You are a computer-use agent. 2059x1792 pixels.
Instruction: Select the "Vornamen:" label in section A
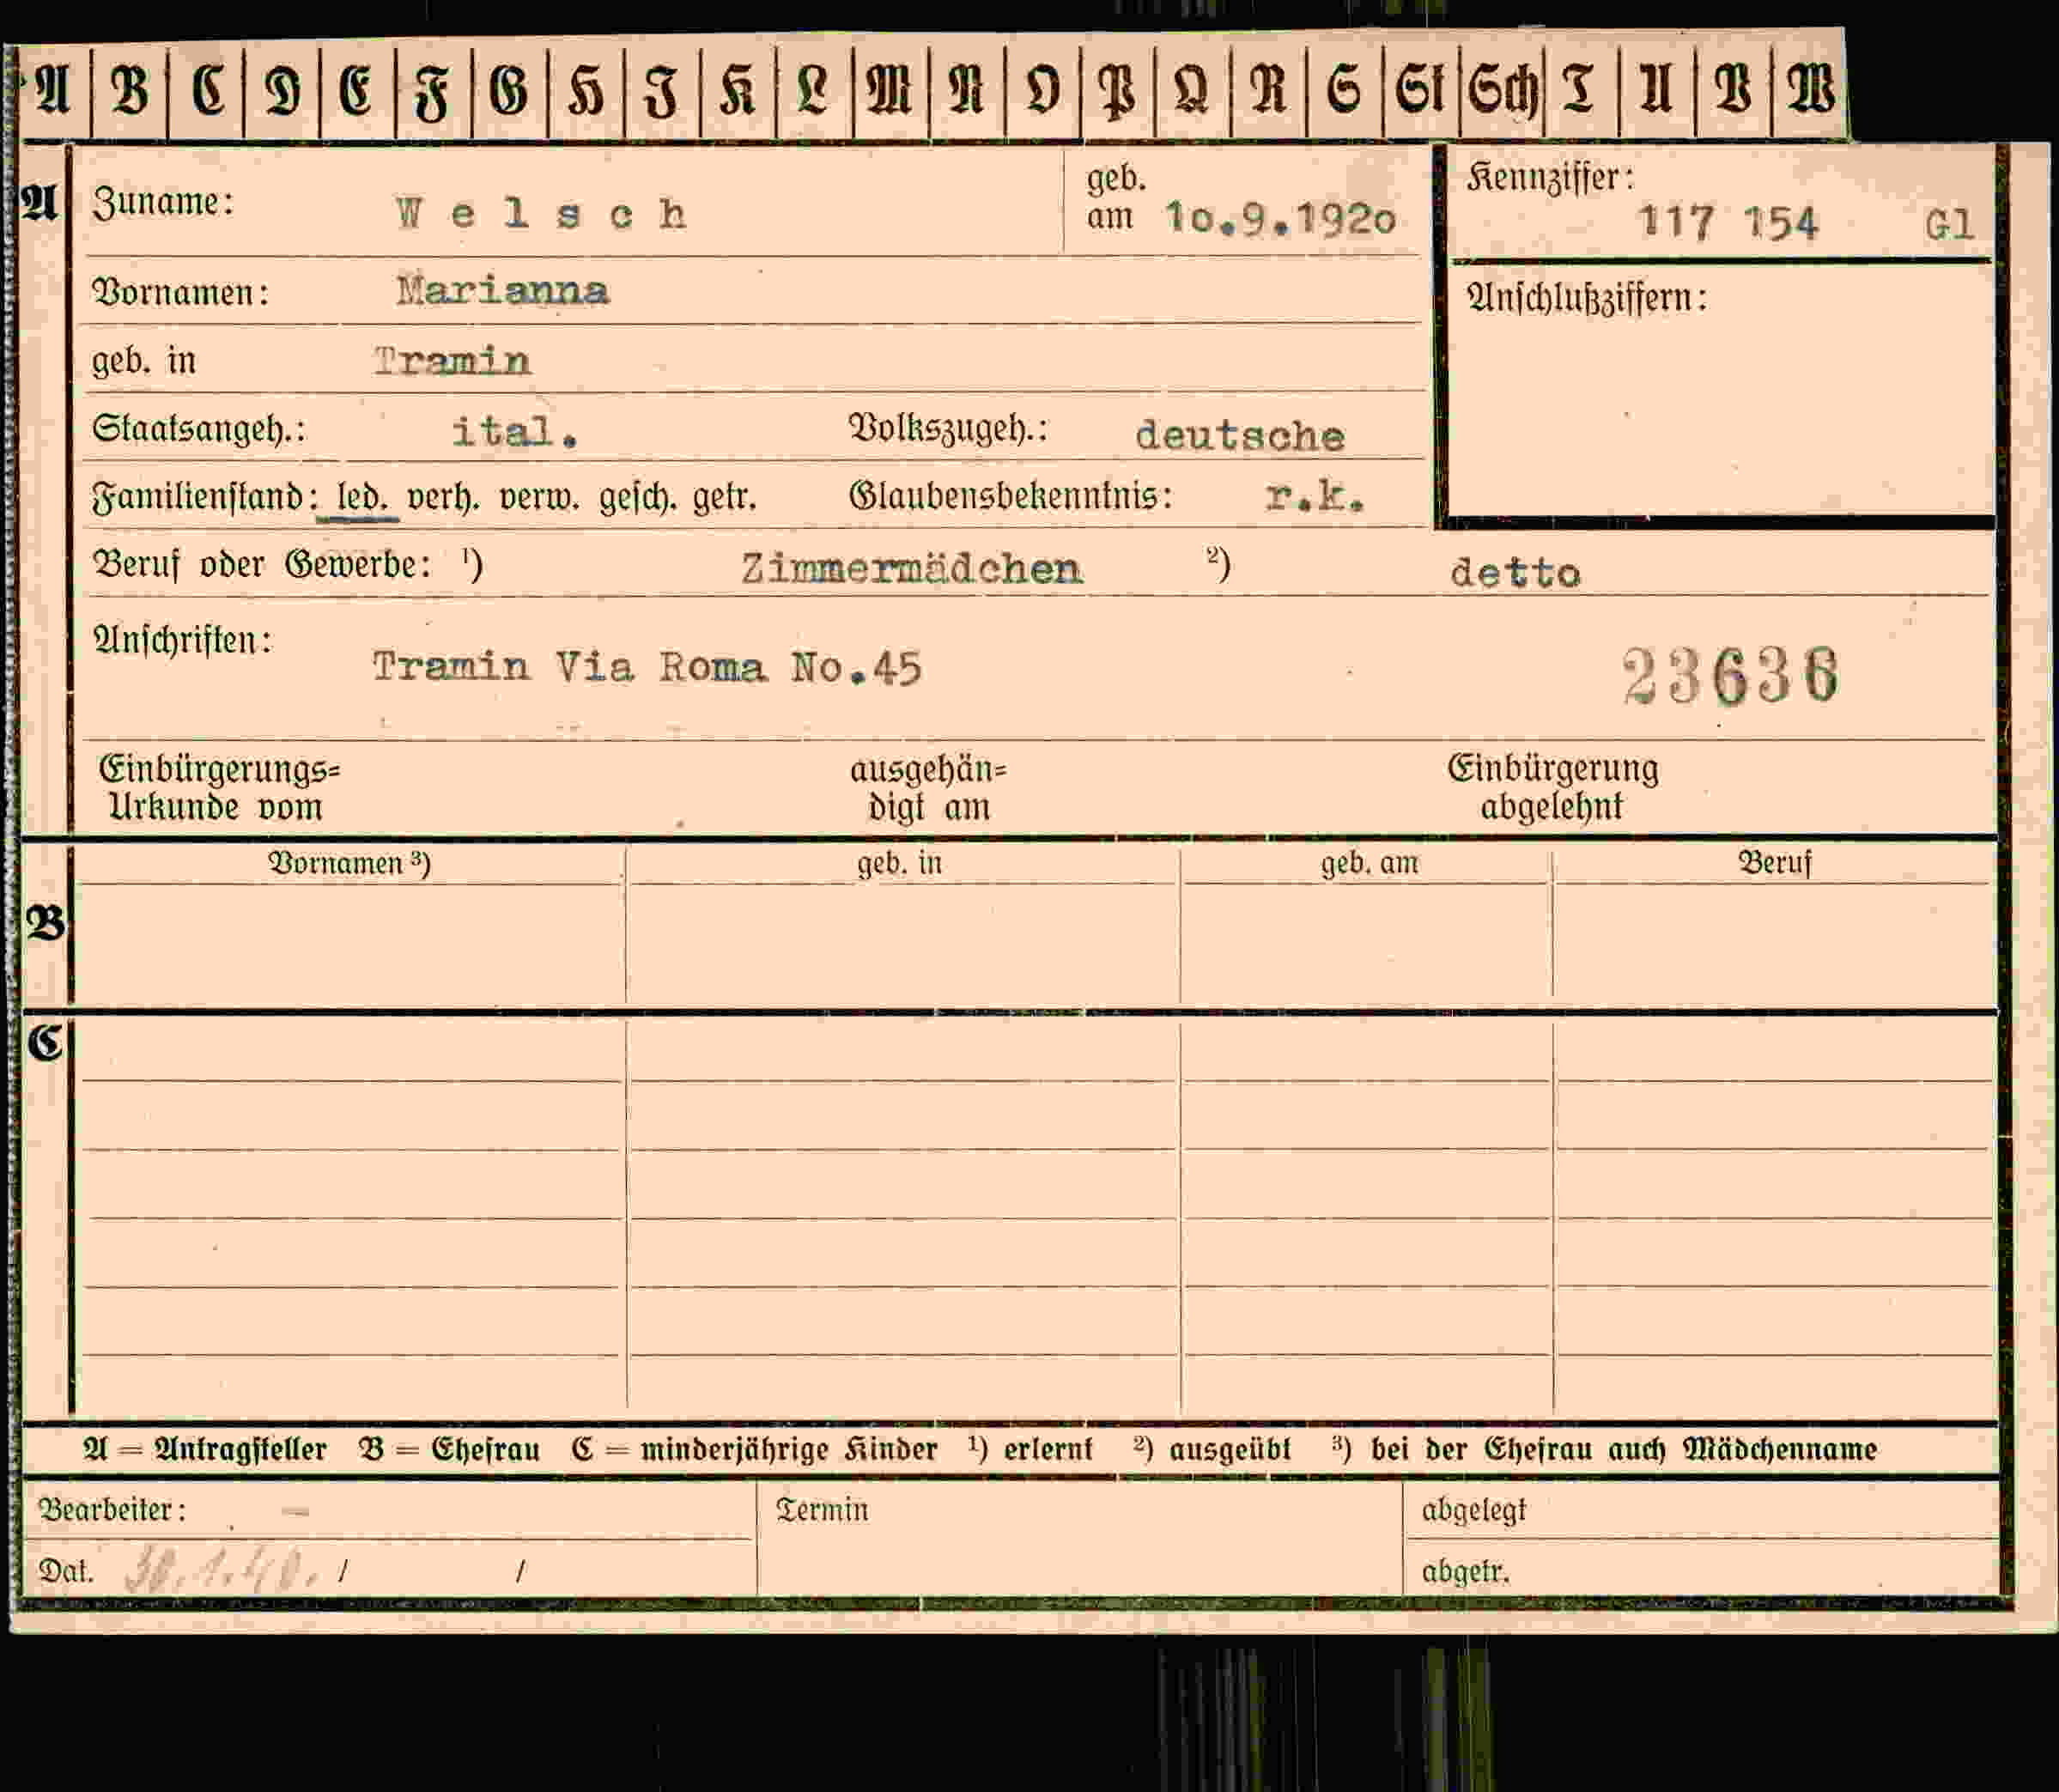180,293
